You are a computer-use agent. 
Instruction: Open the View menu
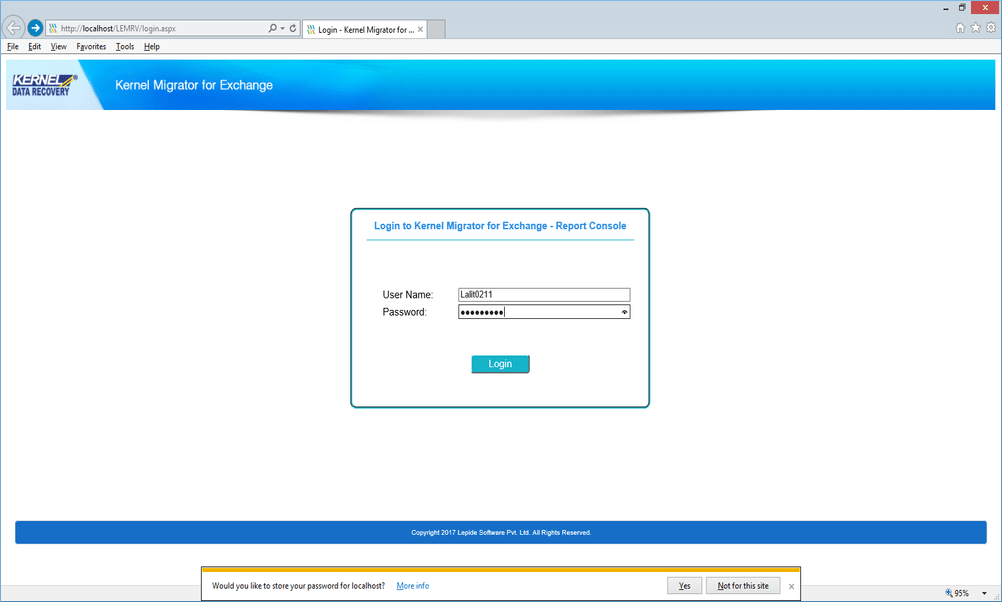coord(58,47)
